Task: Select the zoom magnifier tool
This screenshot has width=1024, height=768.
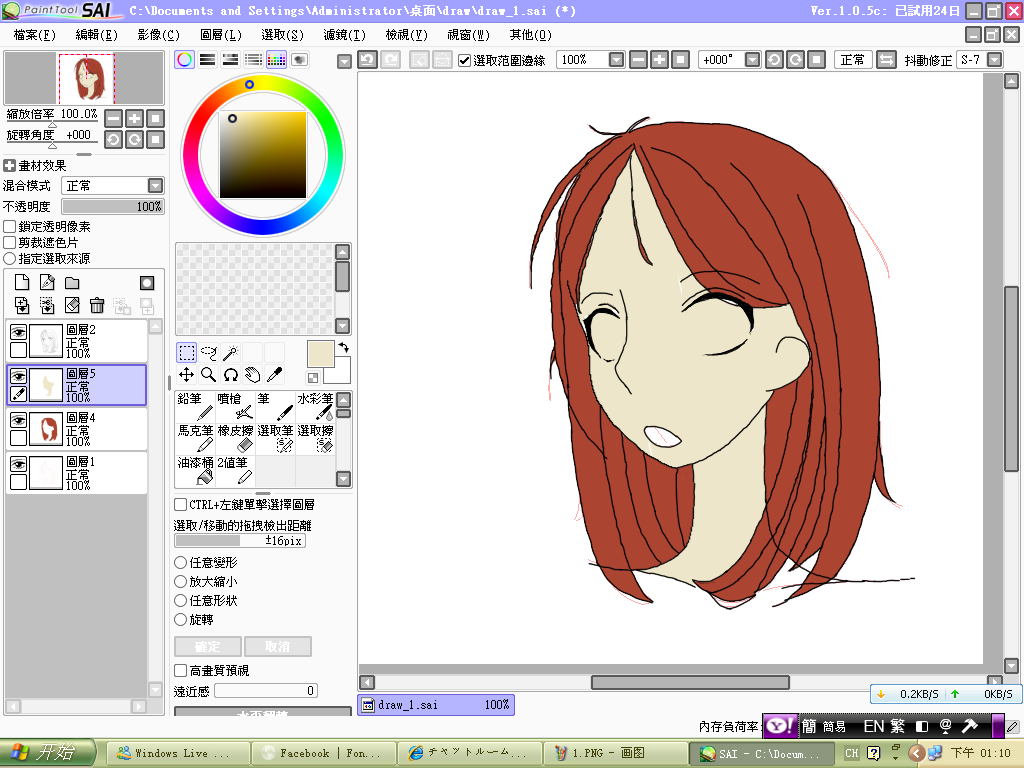Action: [x=208, y=374]
